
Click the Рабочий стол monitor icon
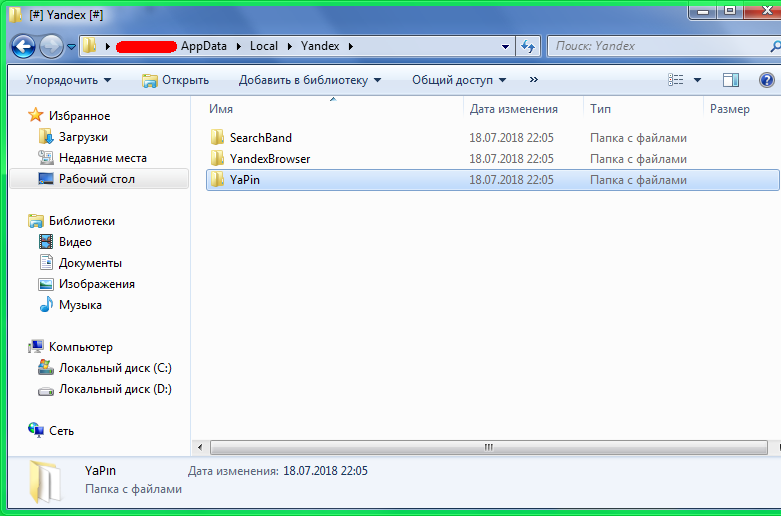pos(46,179)
